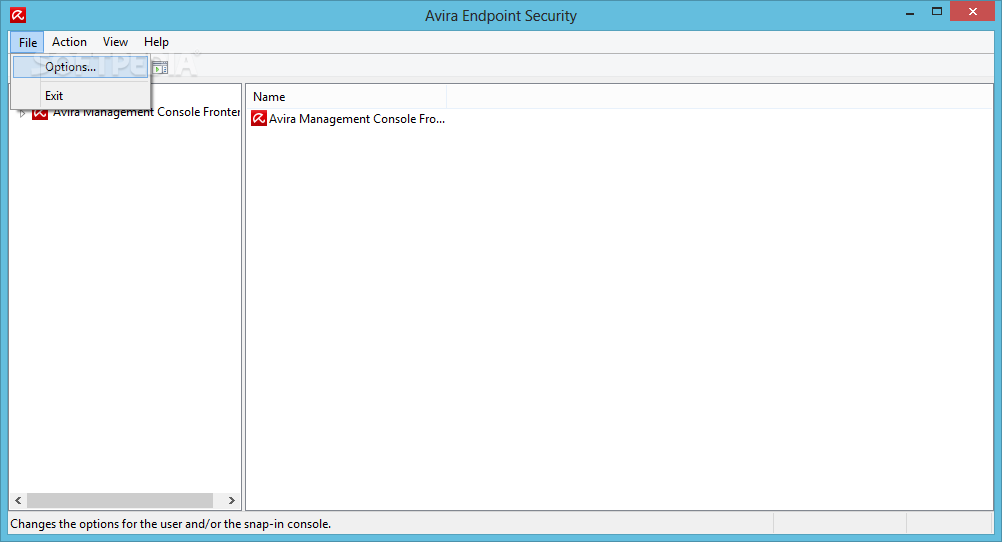Close the Avira Endpoint Security window
The image size is (1002, 542).
[973, 12]
